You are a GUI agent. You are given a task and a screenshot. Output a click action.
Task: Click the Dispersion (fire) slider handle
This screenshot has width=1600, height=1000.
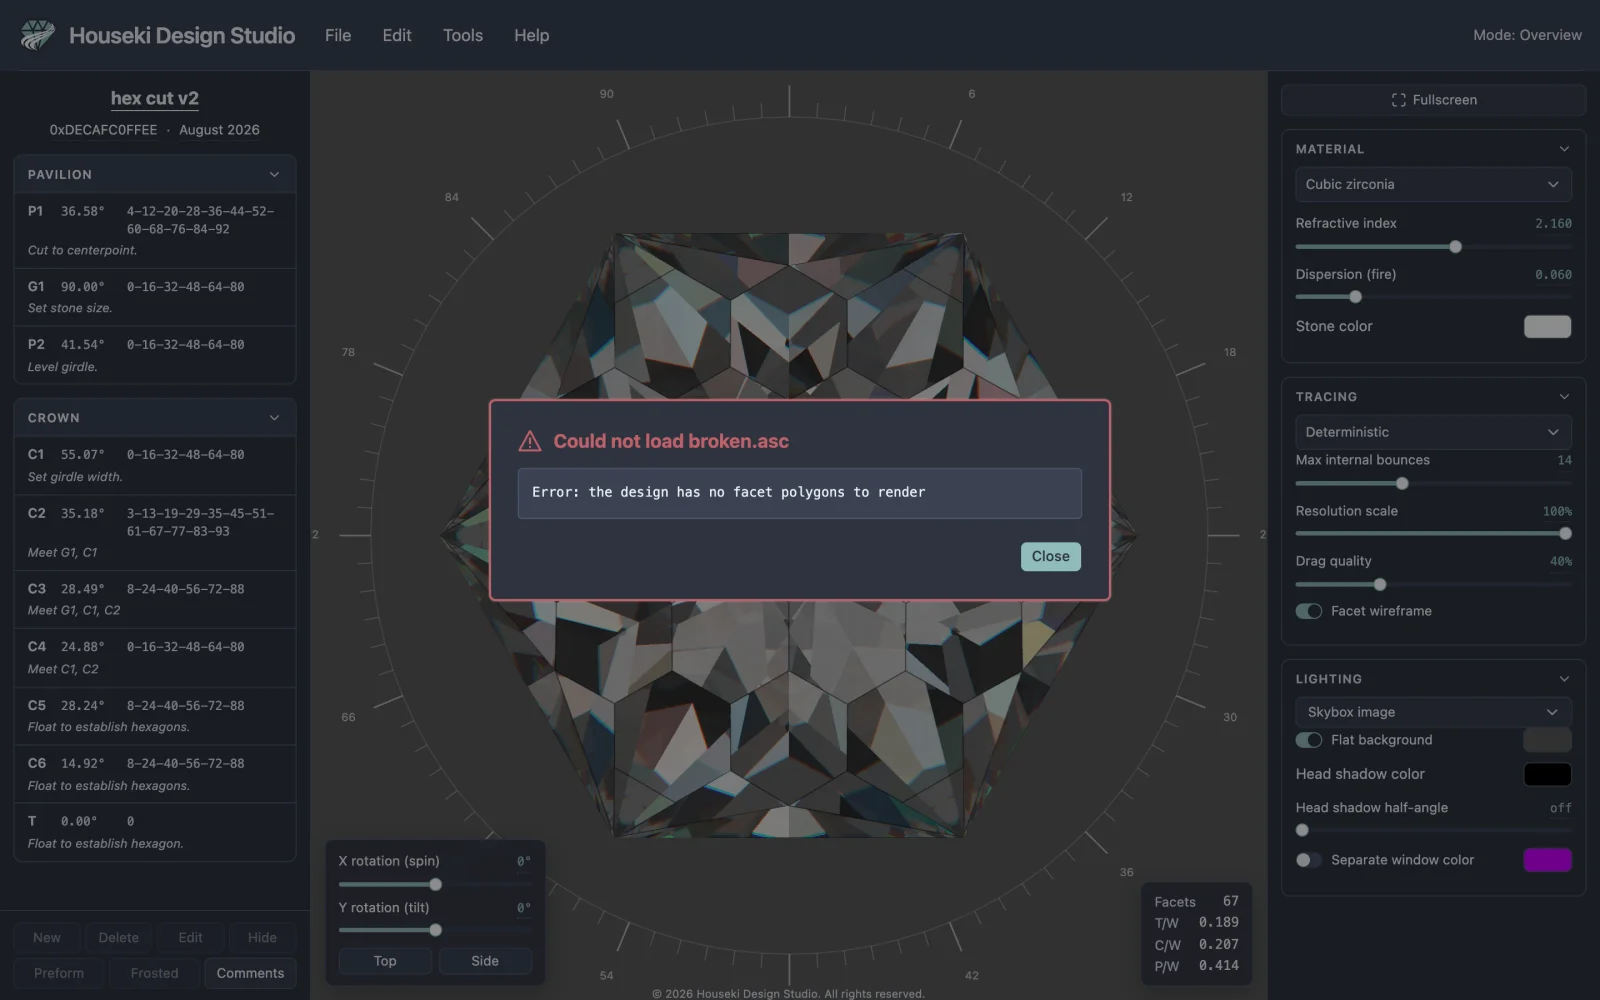(x=1356, y=297)
